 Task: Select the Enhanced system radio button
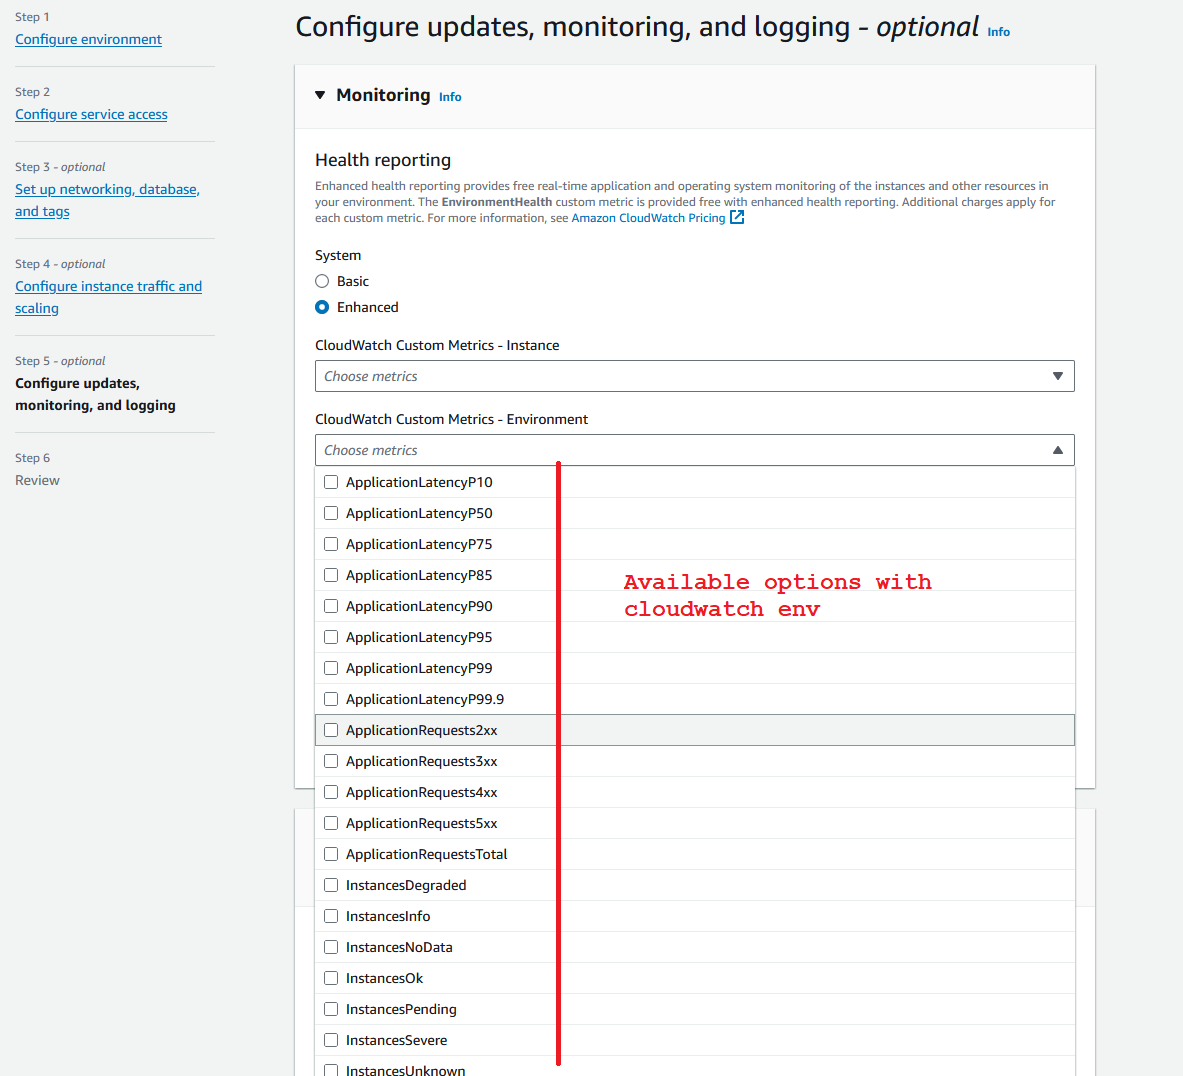point(322,307)
